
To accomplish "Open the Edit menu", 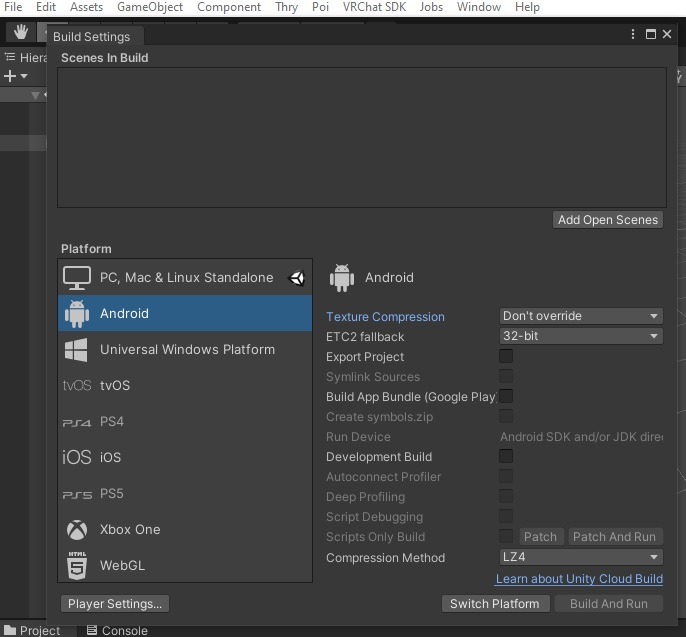I will (x=46, y=7).
